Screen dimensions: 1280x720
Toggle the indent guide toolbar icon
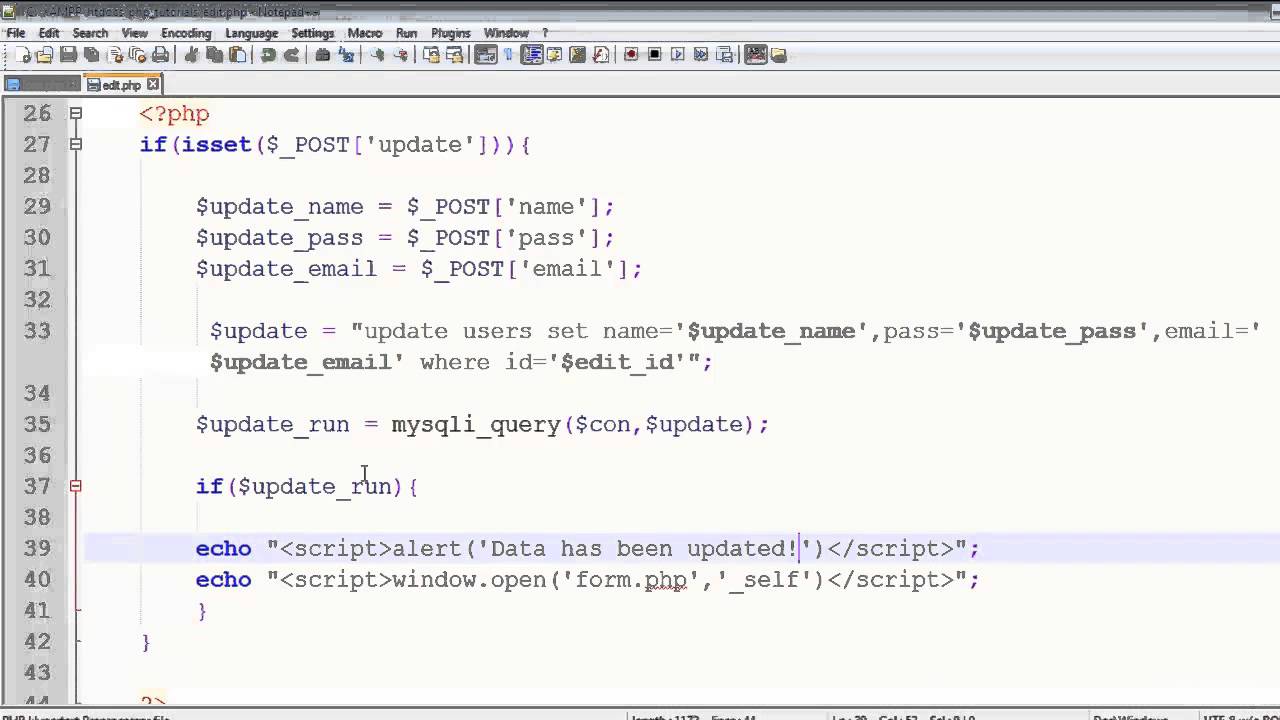[x=532, y=55]
